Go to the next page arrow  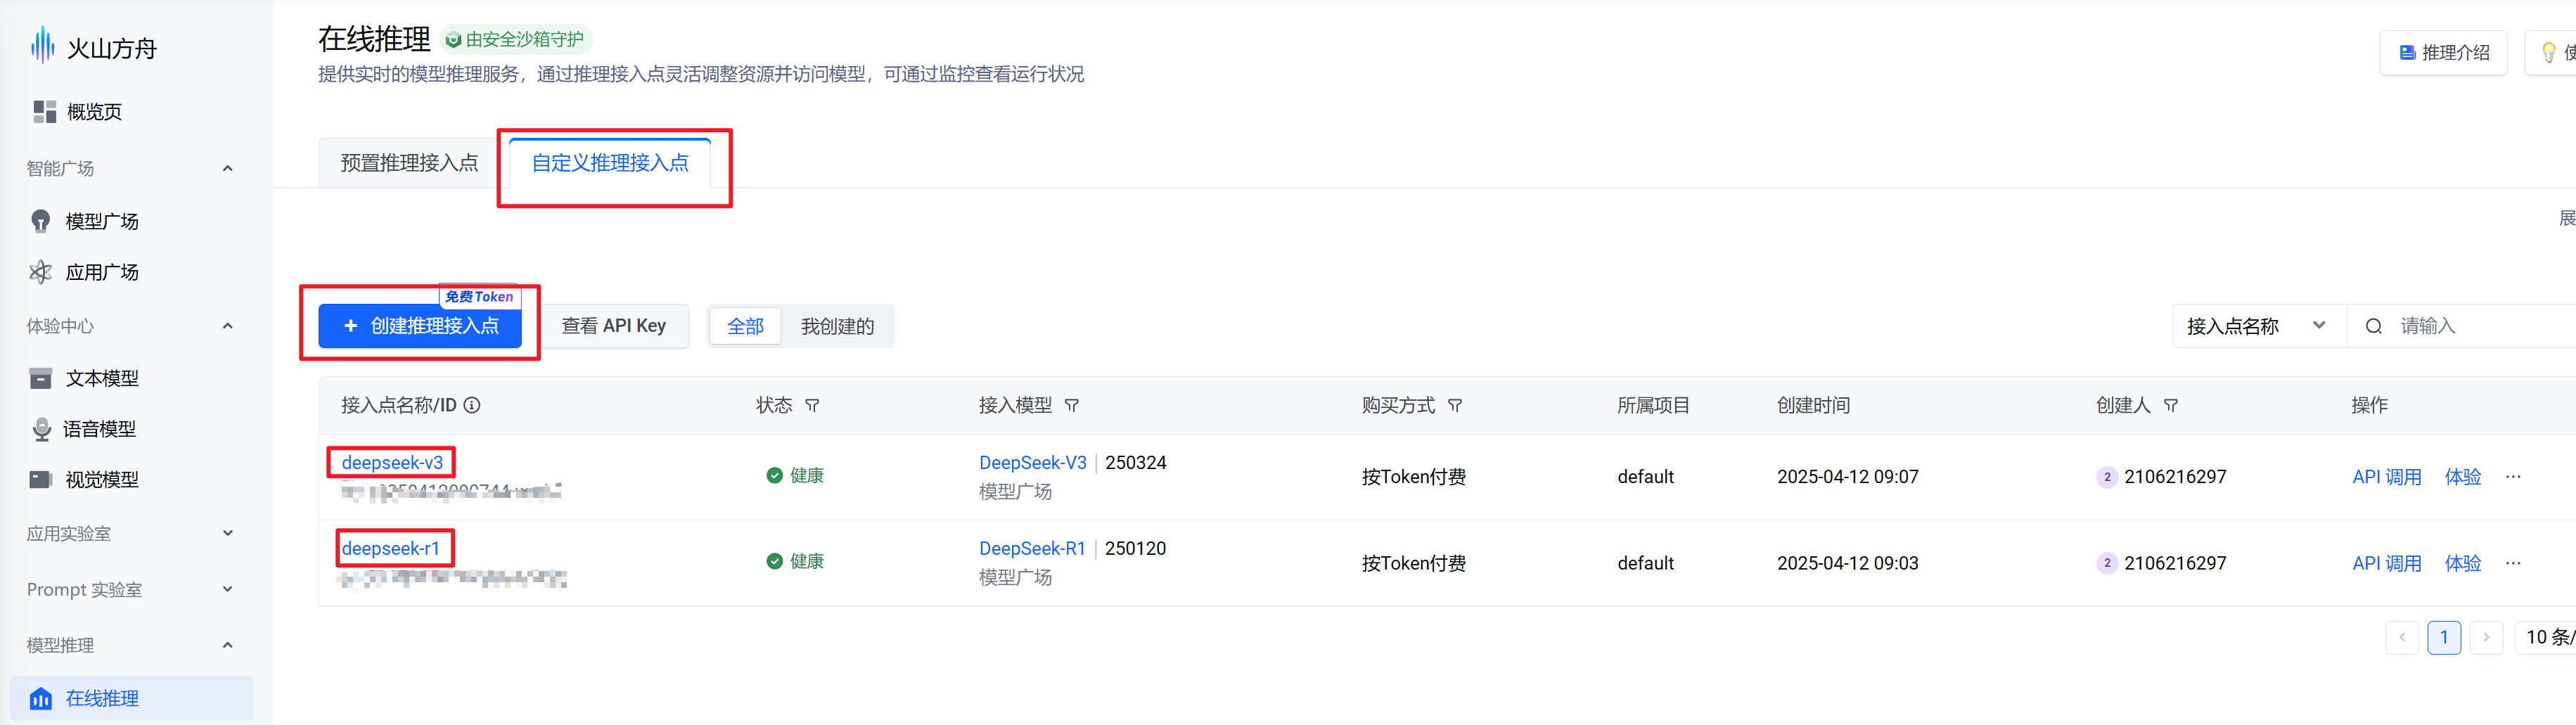[2485, 637]
